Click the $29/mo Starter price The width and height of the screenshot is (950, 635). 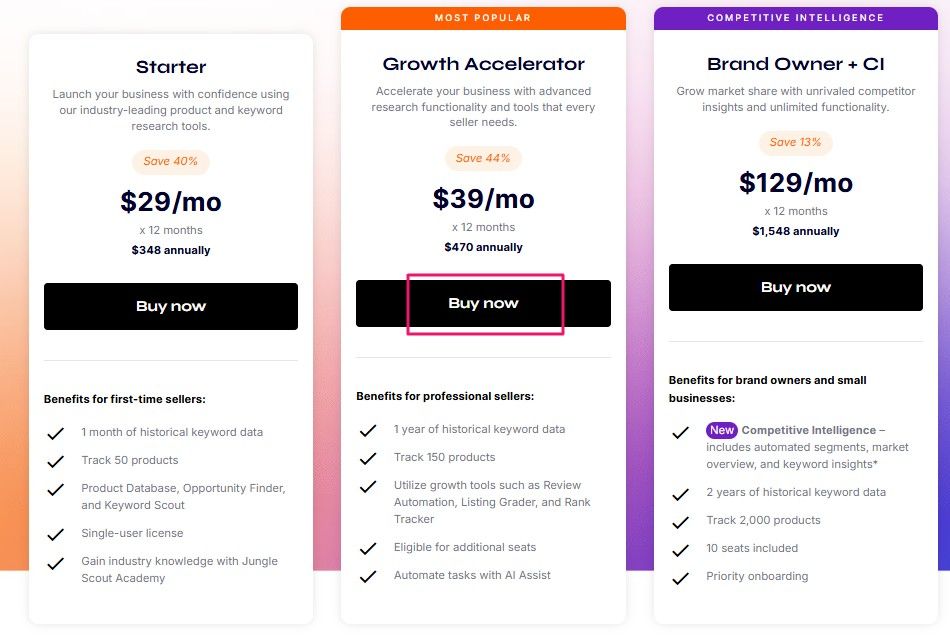click(171, 201)
